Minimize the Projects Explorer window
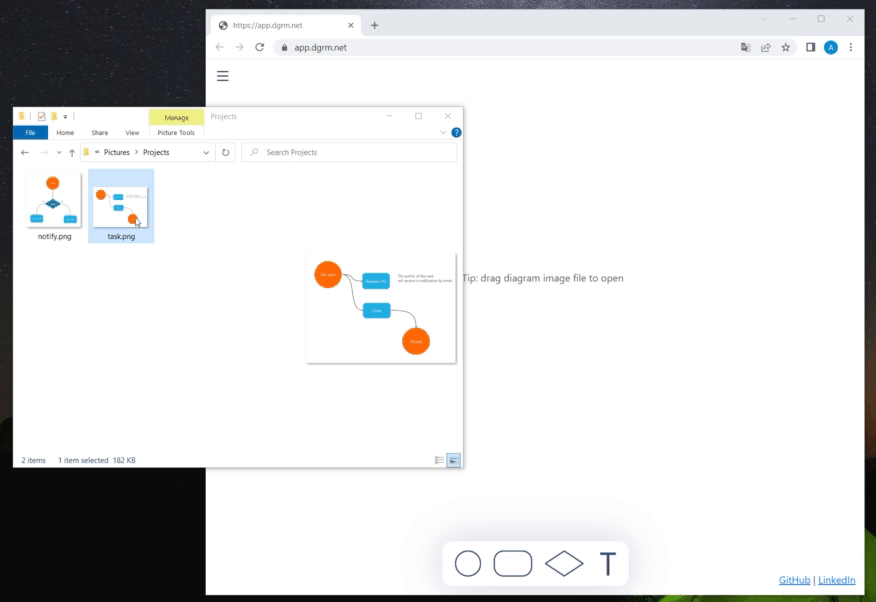 tap(389, 116)
